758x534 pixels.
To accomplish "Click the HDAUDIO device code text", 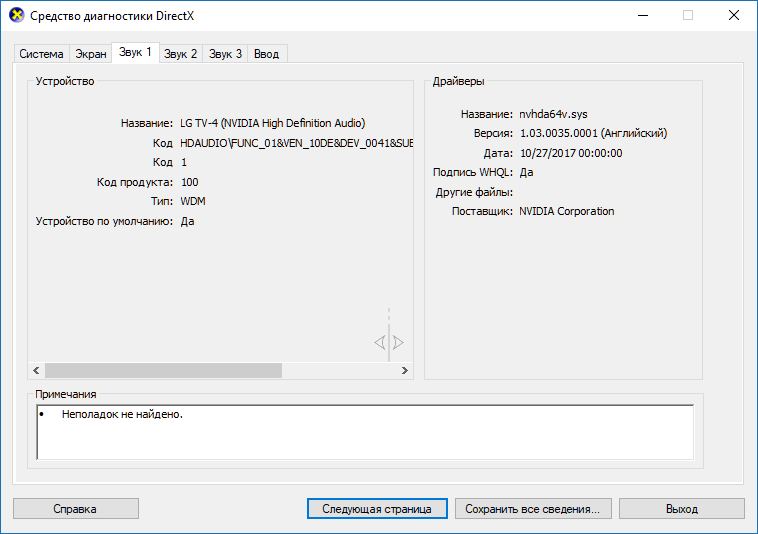I will 296,143.
